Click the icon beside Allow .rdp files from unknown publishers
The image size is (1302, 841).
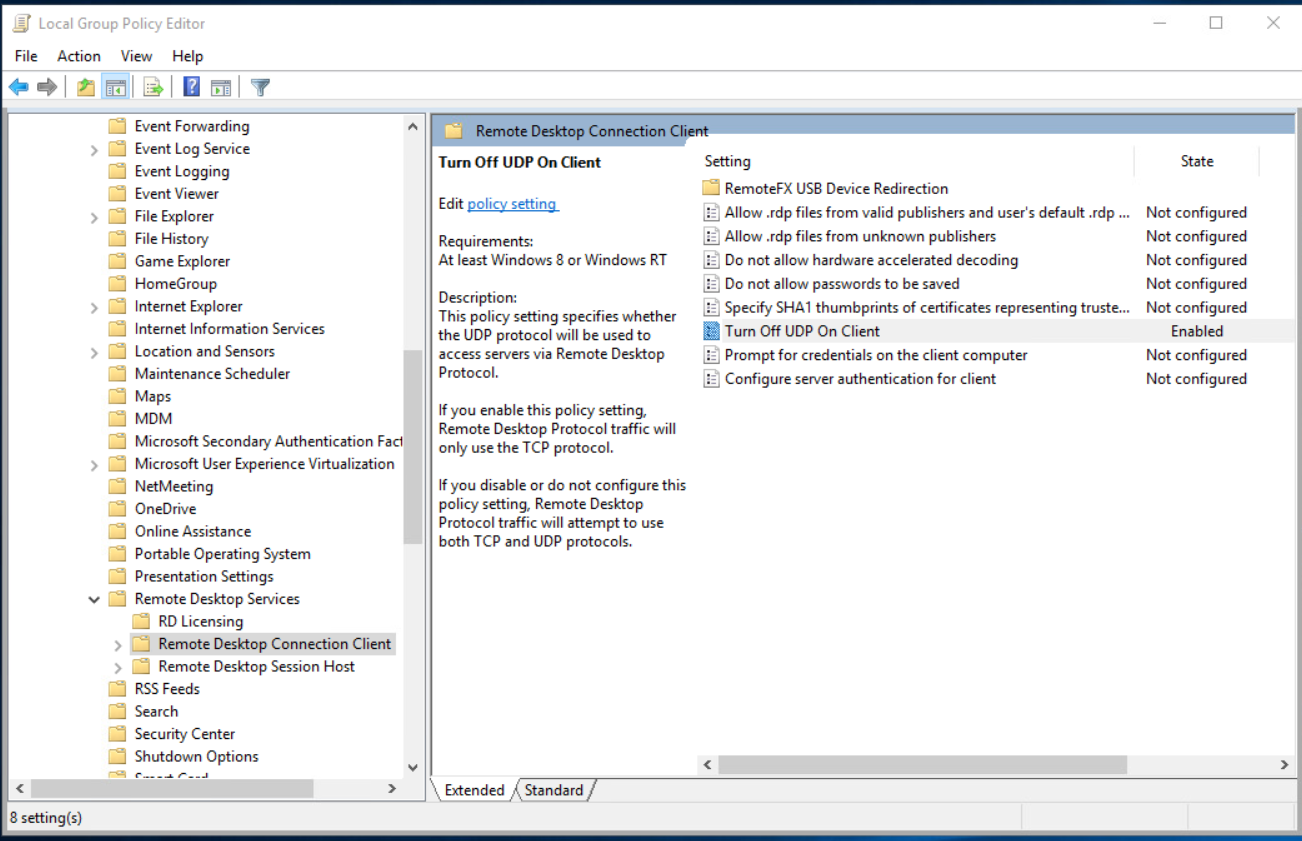711,236
